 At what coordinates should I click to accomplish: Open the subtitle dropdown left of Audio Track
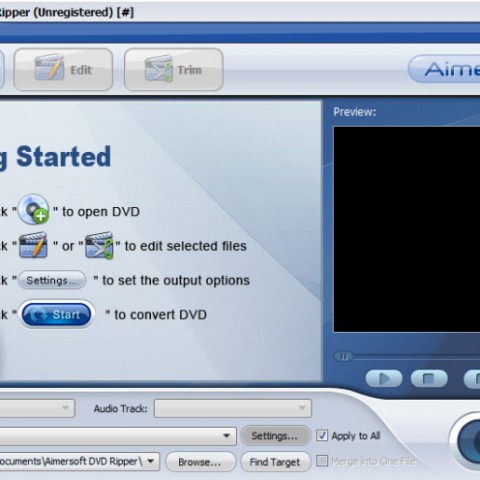click(x=37, y=408)
